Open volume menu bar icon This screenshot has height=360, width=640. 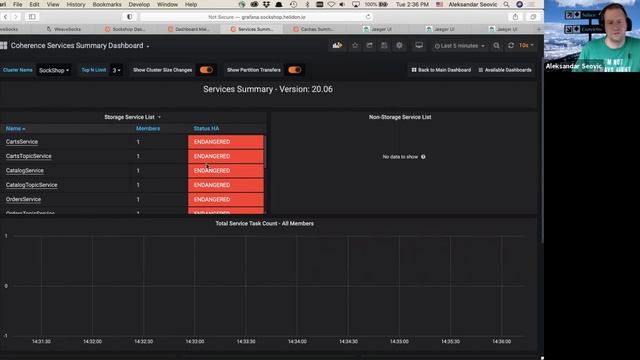(342, 4)
